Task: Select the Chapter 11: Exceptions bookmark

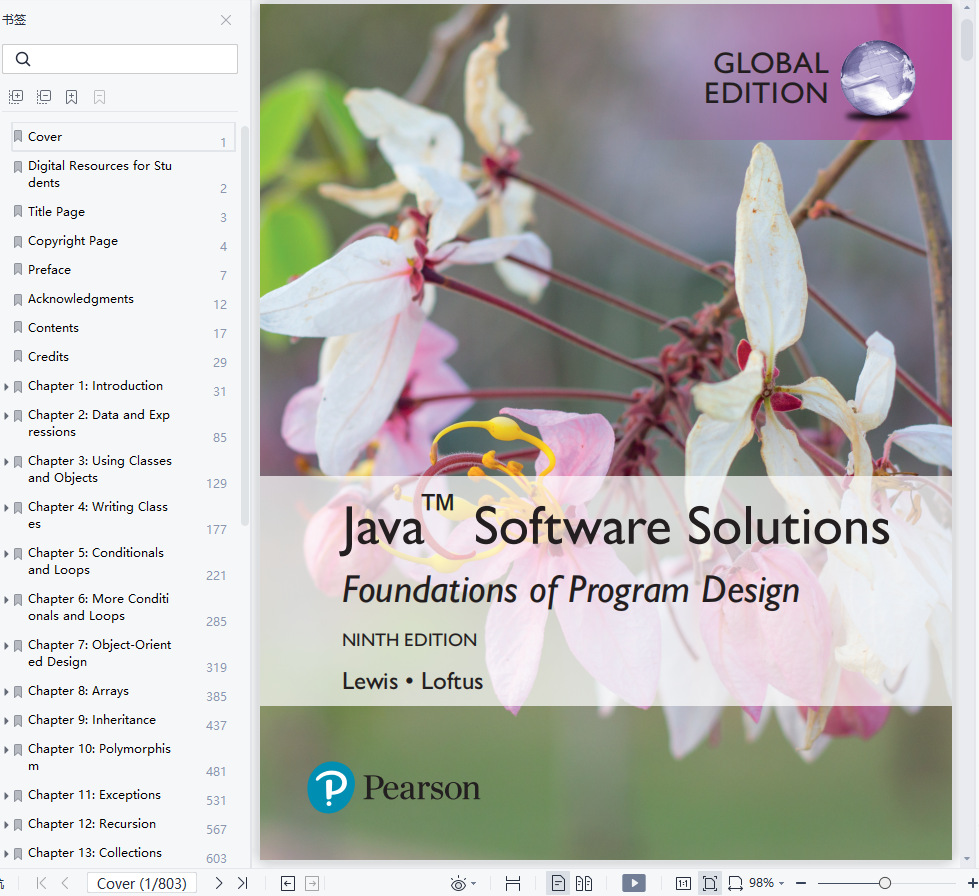Action: (x=123, y=795)
